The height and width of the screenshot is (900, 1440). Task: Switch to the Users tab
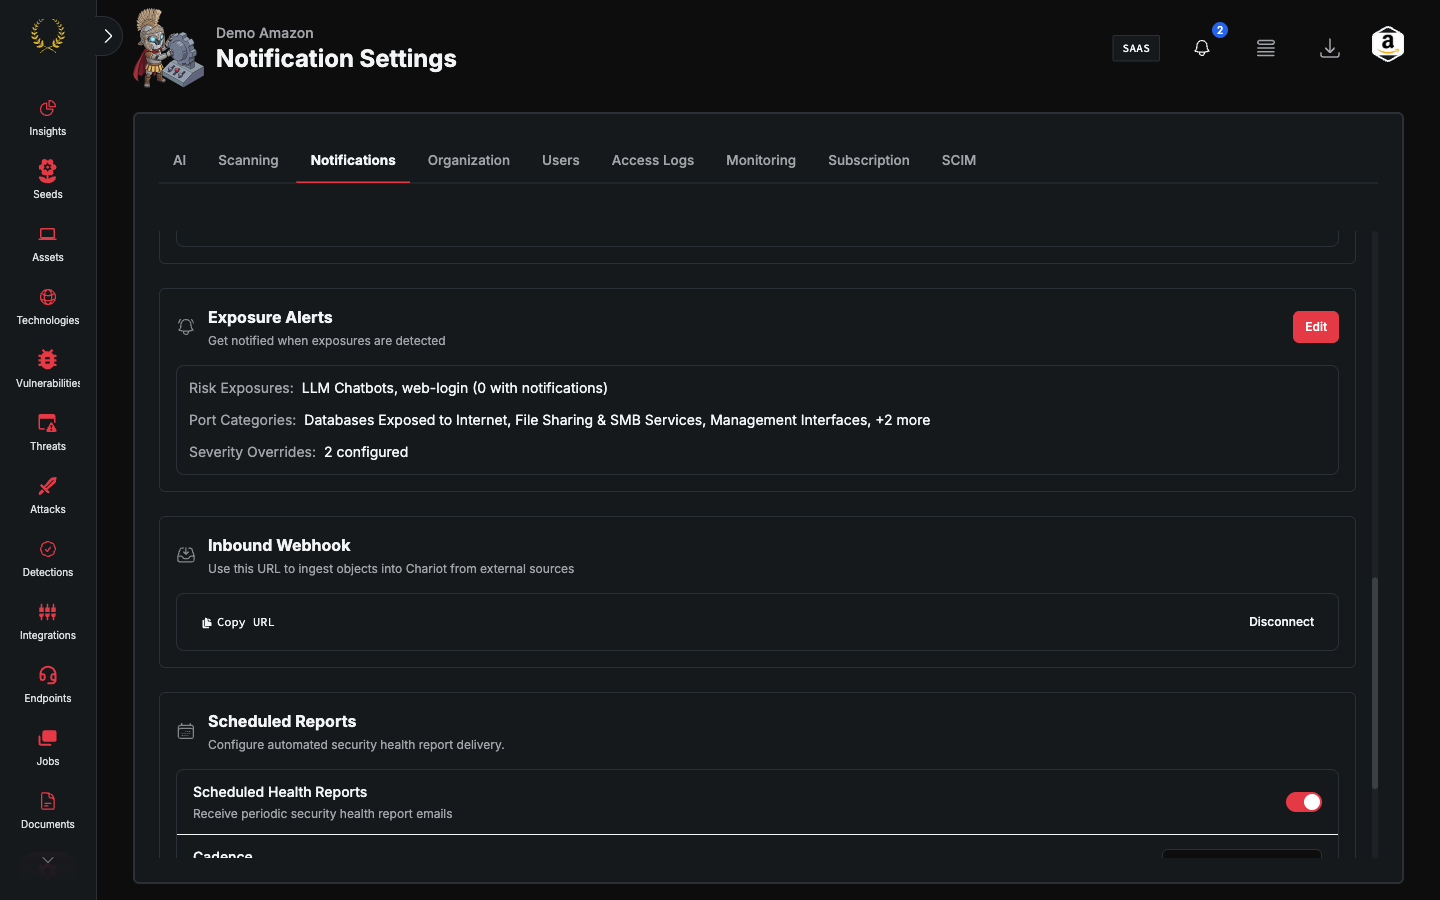click(x=561, y=160)
